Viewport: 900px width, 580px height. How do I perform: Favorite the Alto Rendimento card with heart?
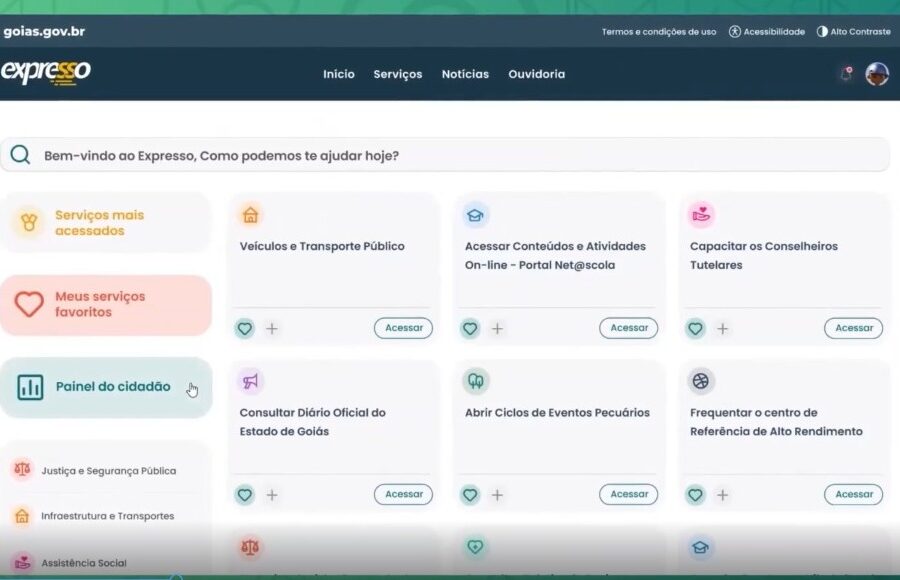695,494
